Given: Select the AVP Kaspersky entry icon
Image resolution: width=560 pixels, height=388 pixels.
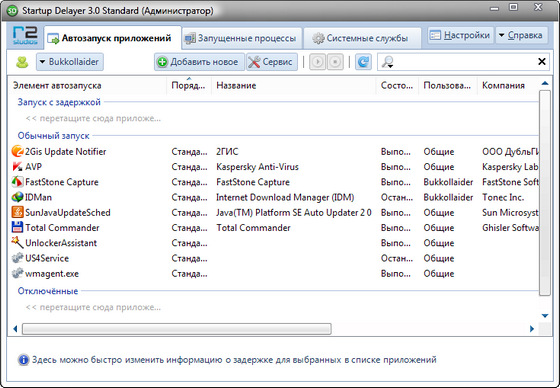Looking at the screenshot, I should pyautogui.click(x=17, y=167).
